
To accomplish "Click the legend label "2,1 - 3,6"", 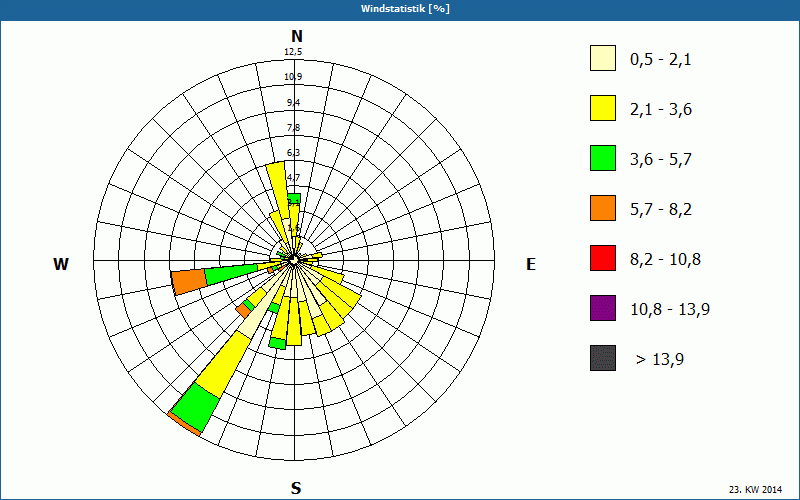I will [x=661, y=110].
